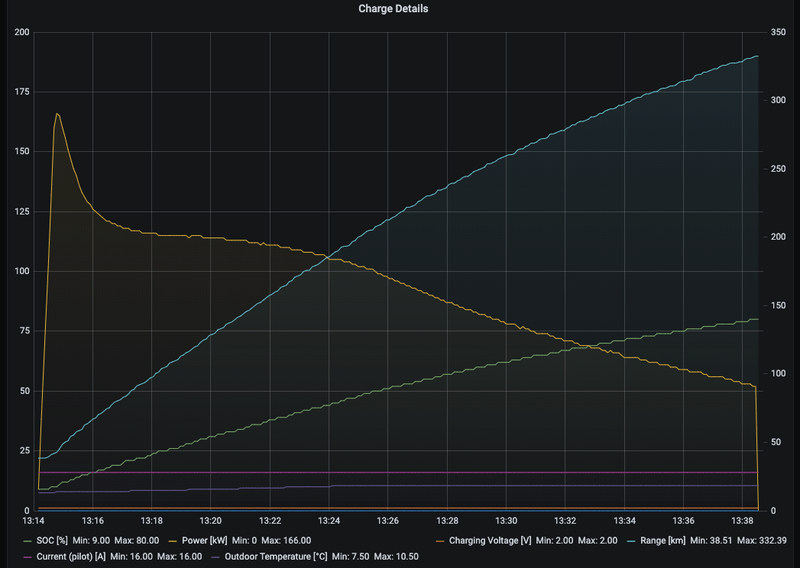Toggle the Charging Voltage [V] legend series
Image resolution: width=800 pixels, height=568 pixels.
(490, 540)
